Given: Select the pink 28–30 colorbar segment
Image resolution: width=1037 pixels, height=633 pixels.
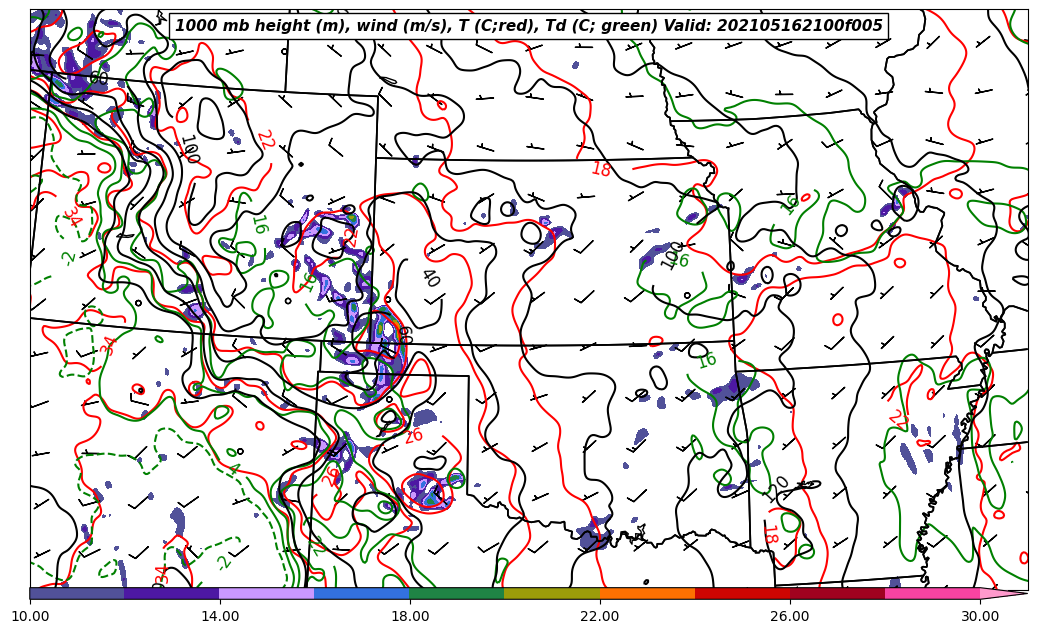Looking at the screenshot, I should coord(932,593).
